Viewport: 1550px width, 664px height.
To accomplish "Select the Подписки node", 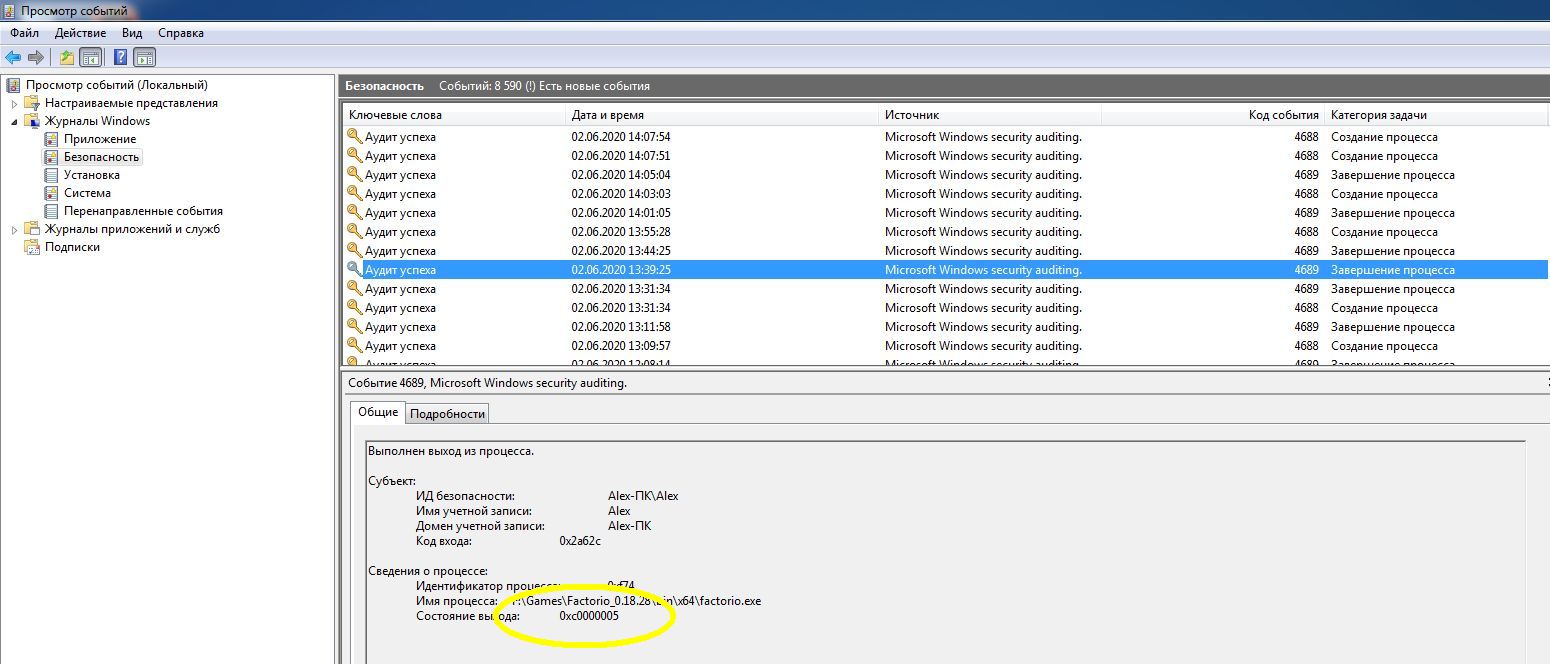I will point(72,247).
